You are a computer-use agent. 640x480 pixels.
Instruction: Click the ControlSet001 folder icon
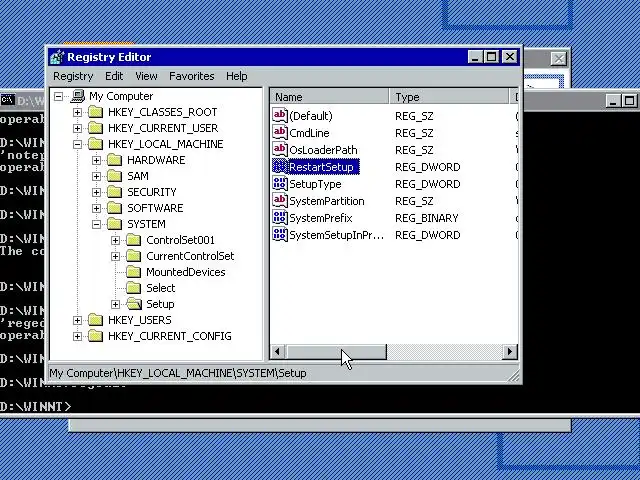click(134, 240)
